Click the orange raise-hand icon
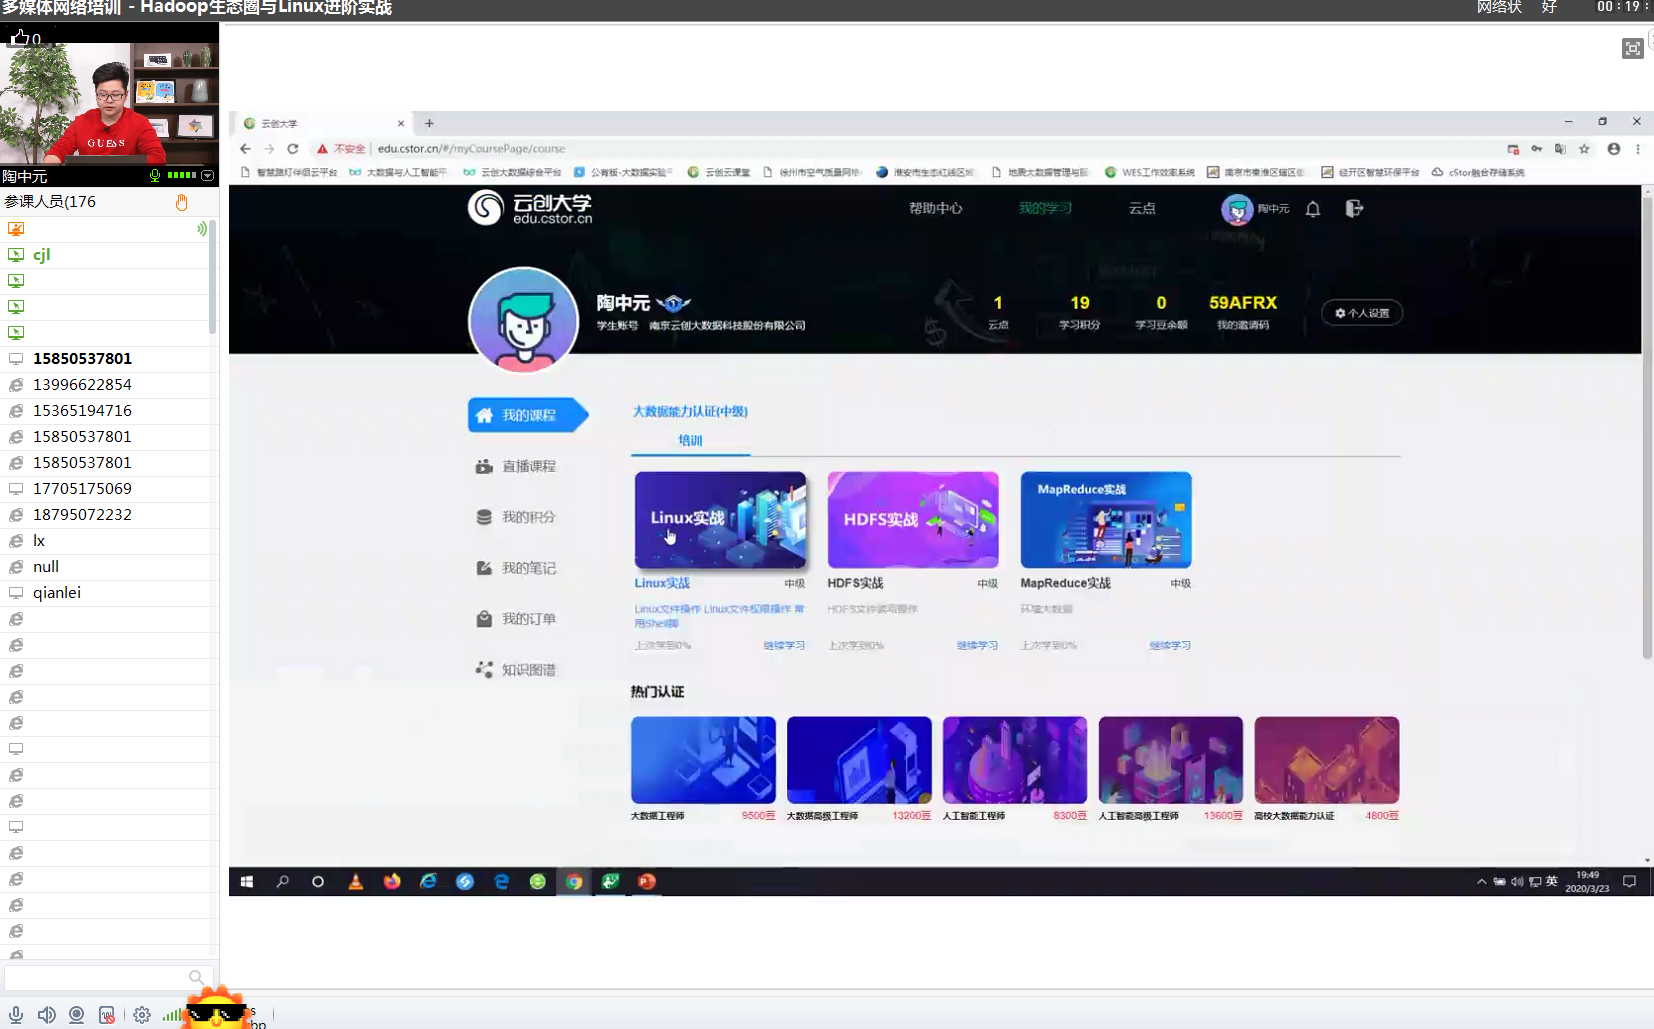Screen dimensions: 1654x1029 [x=181, y=202]
